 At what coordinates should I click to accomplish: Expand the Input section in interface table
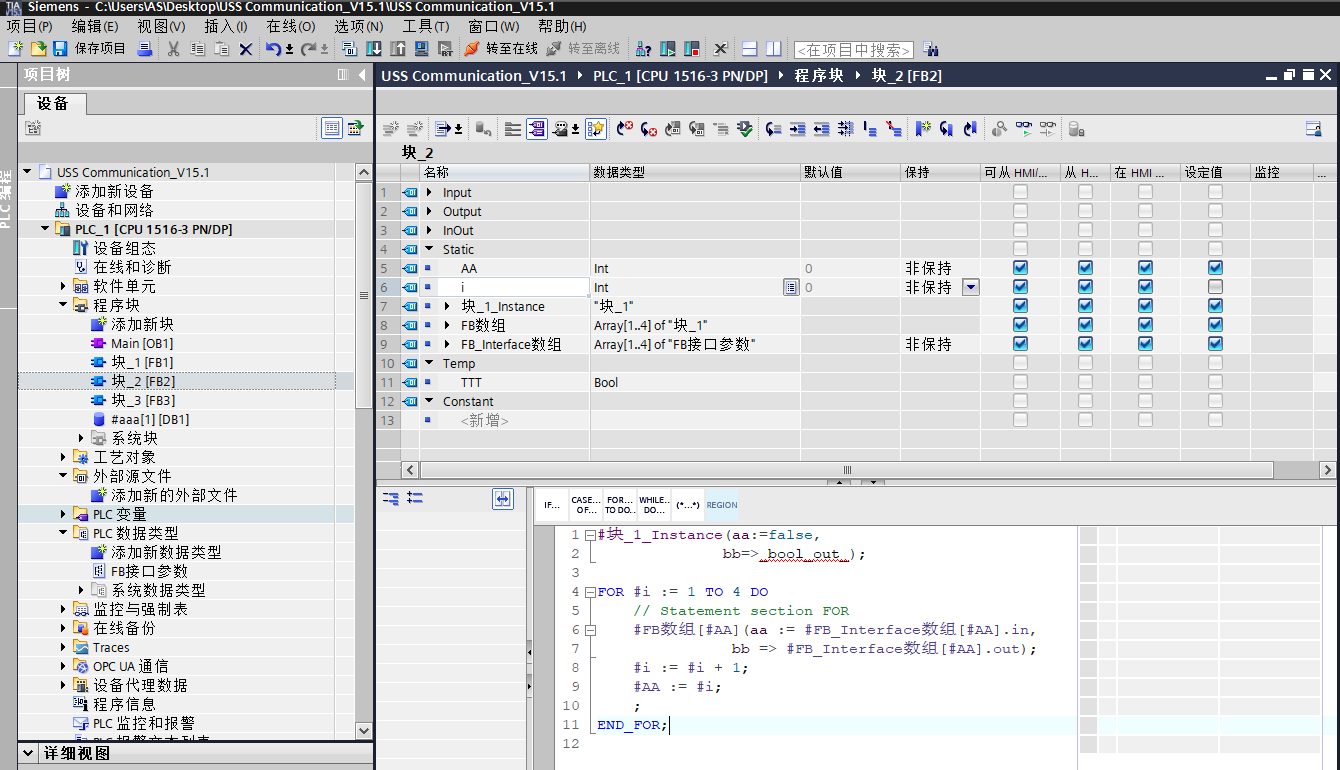[x=430, y=193]
